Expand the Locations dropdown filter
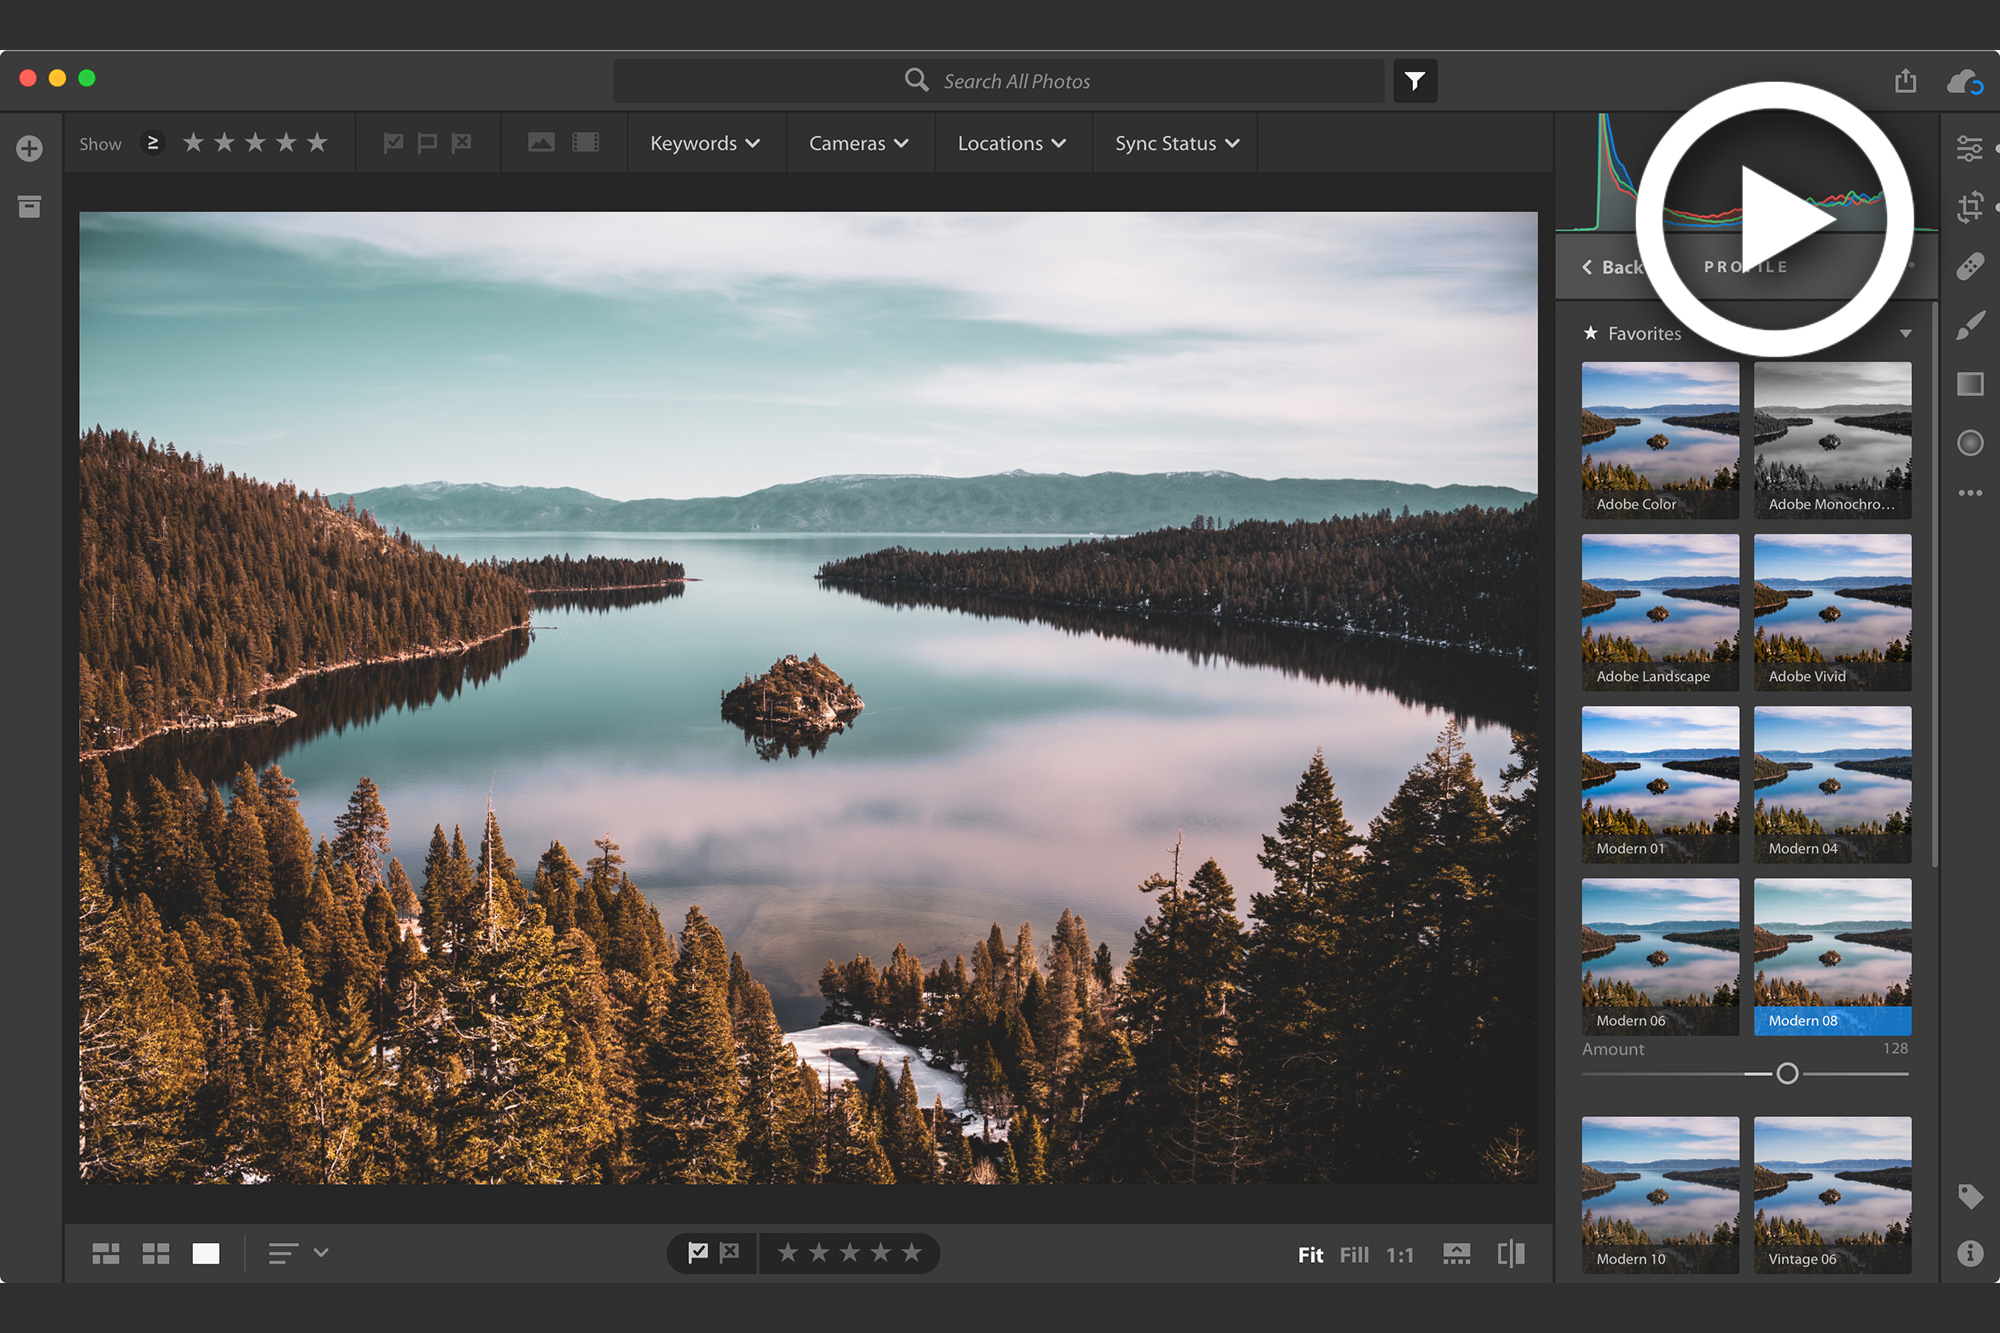 [x=1008, y=143]
